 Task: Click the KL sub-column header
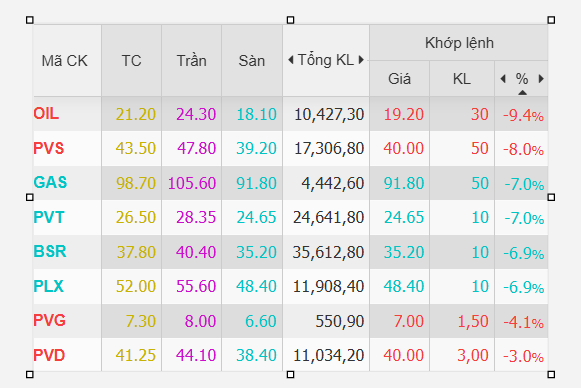tap(462, 79)
